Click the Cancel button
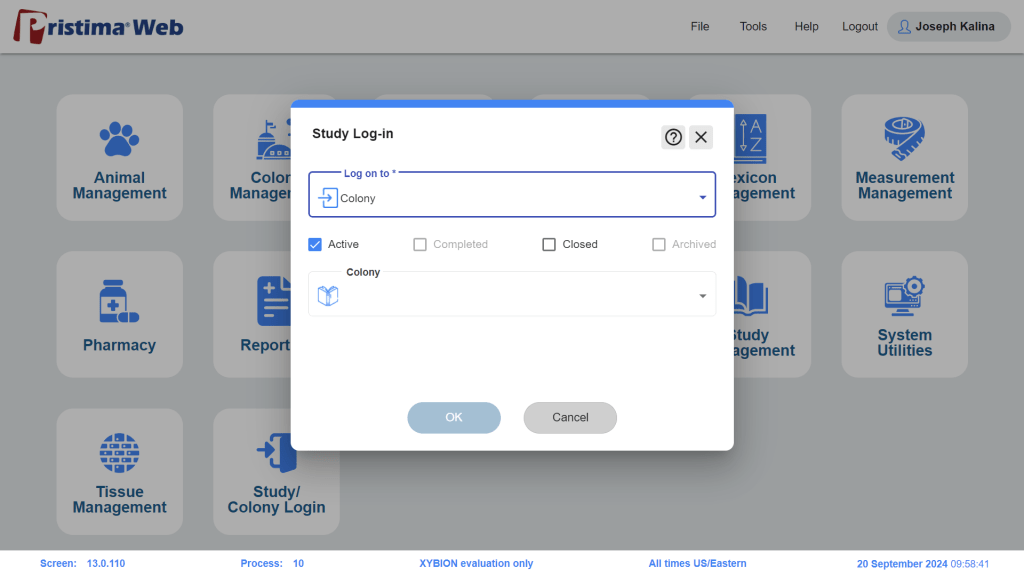The width and height of the screenshot is (1024, 576). (x=570, y=417)
